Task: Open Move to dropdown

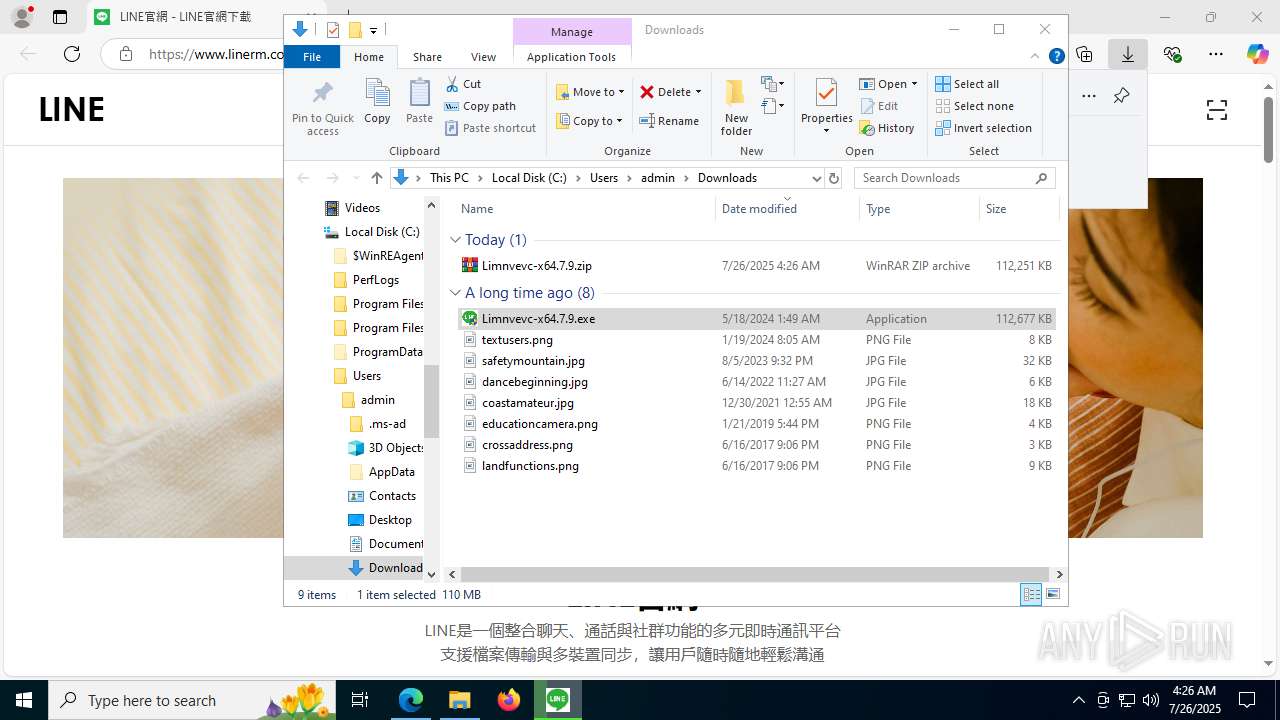Action: click(x=590, y=92)
